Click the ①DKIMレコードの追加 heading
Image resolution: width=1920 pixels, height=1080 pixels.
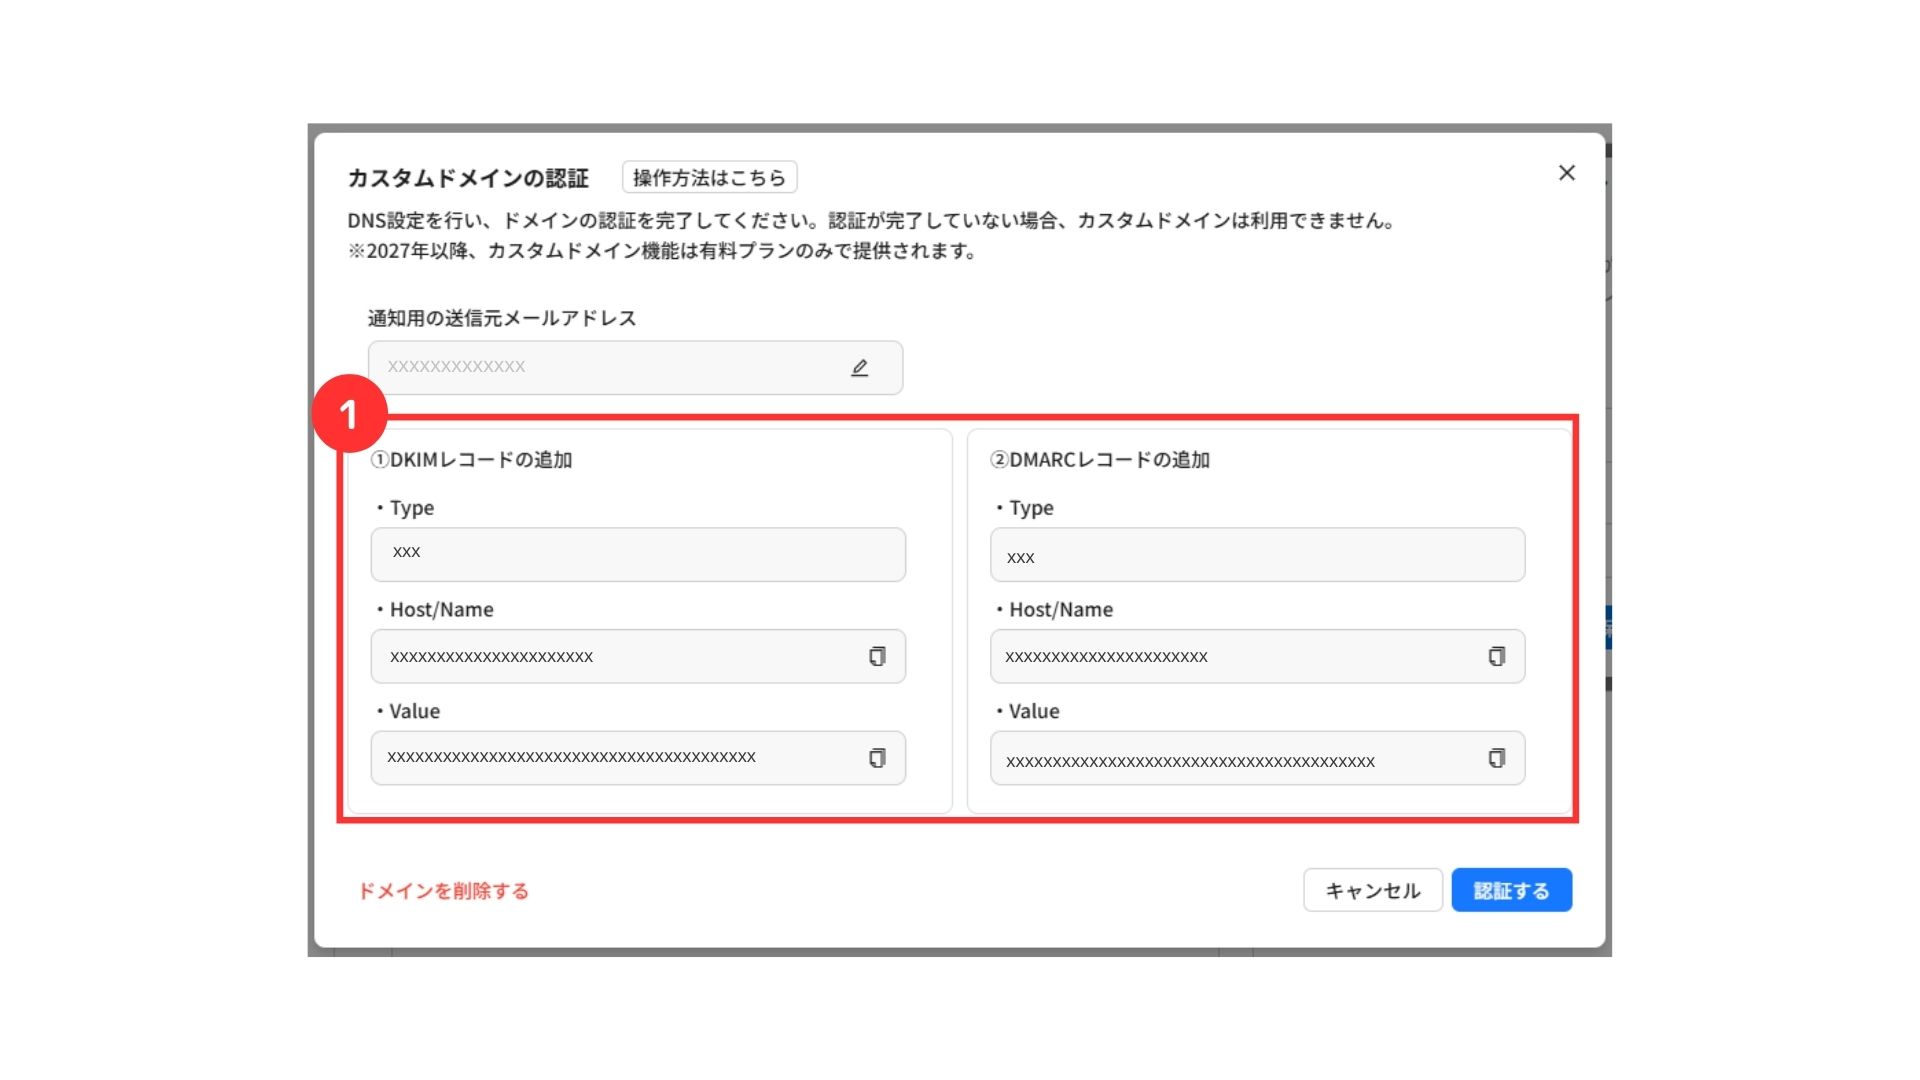471,460
